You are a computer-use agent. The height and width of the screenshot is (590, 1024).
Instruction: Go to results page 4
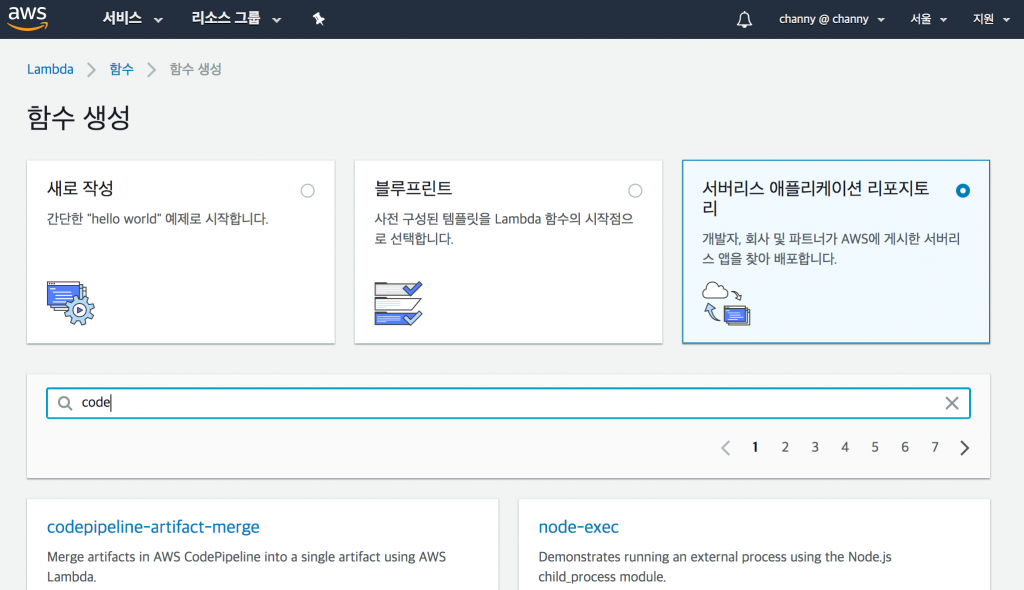click(845, 448)
